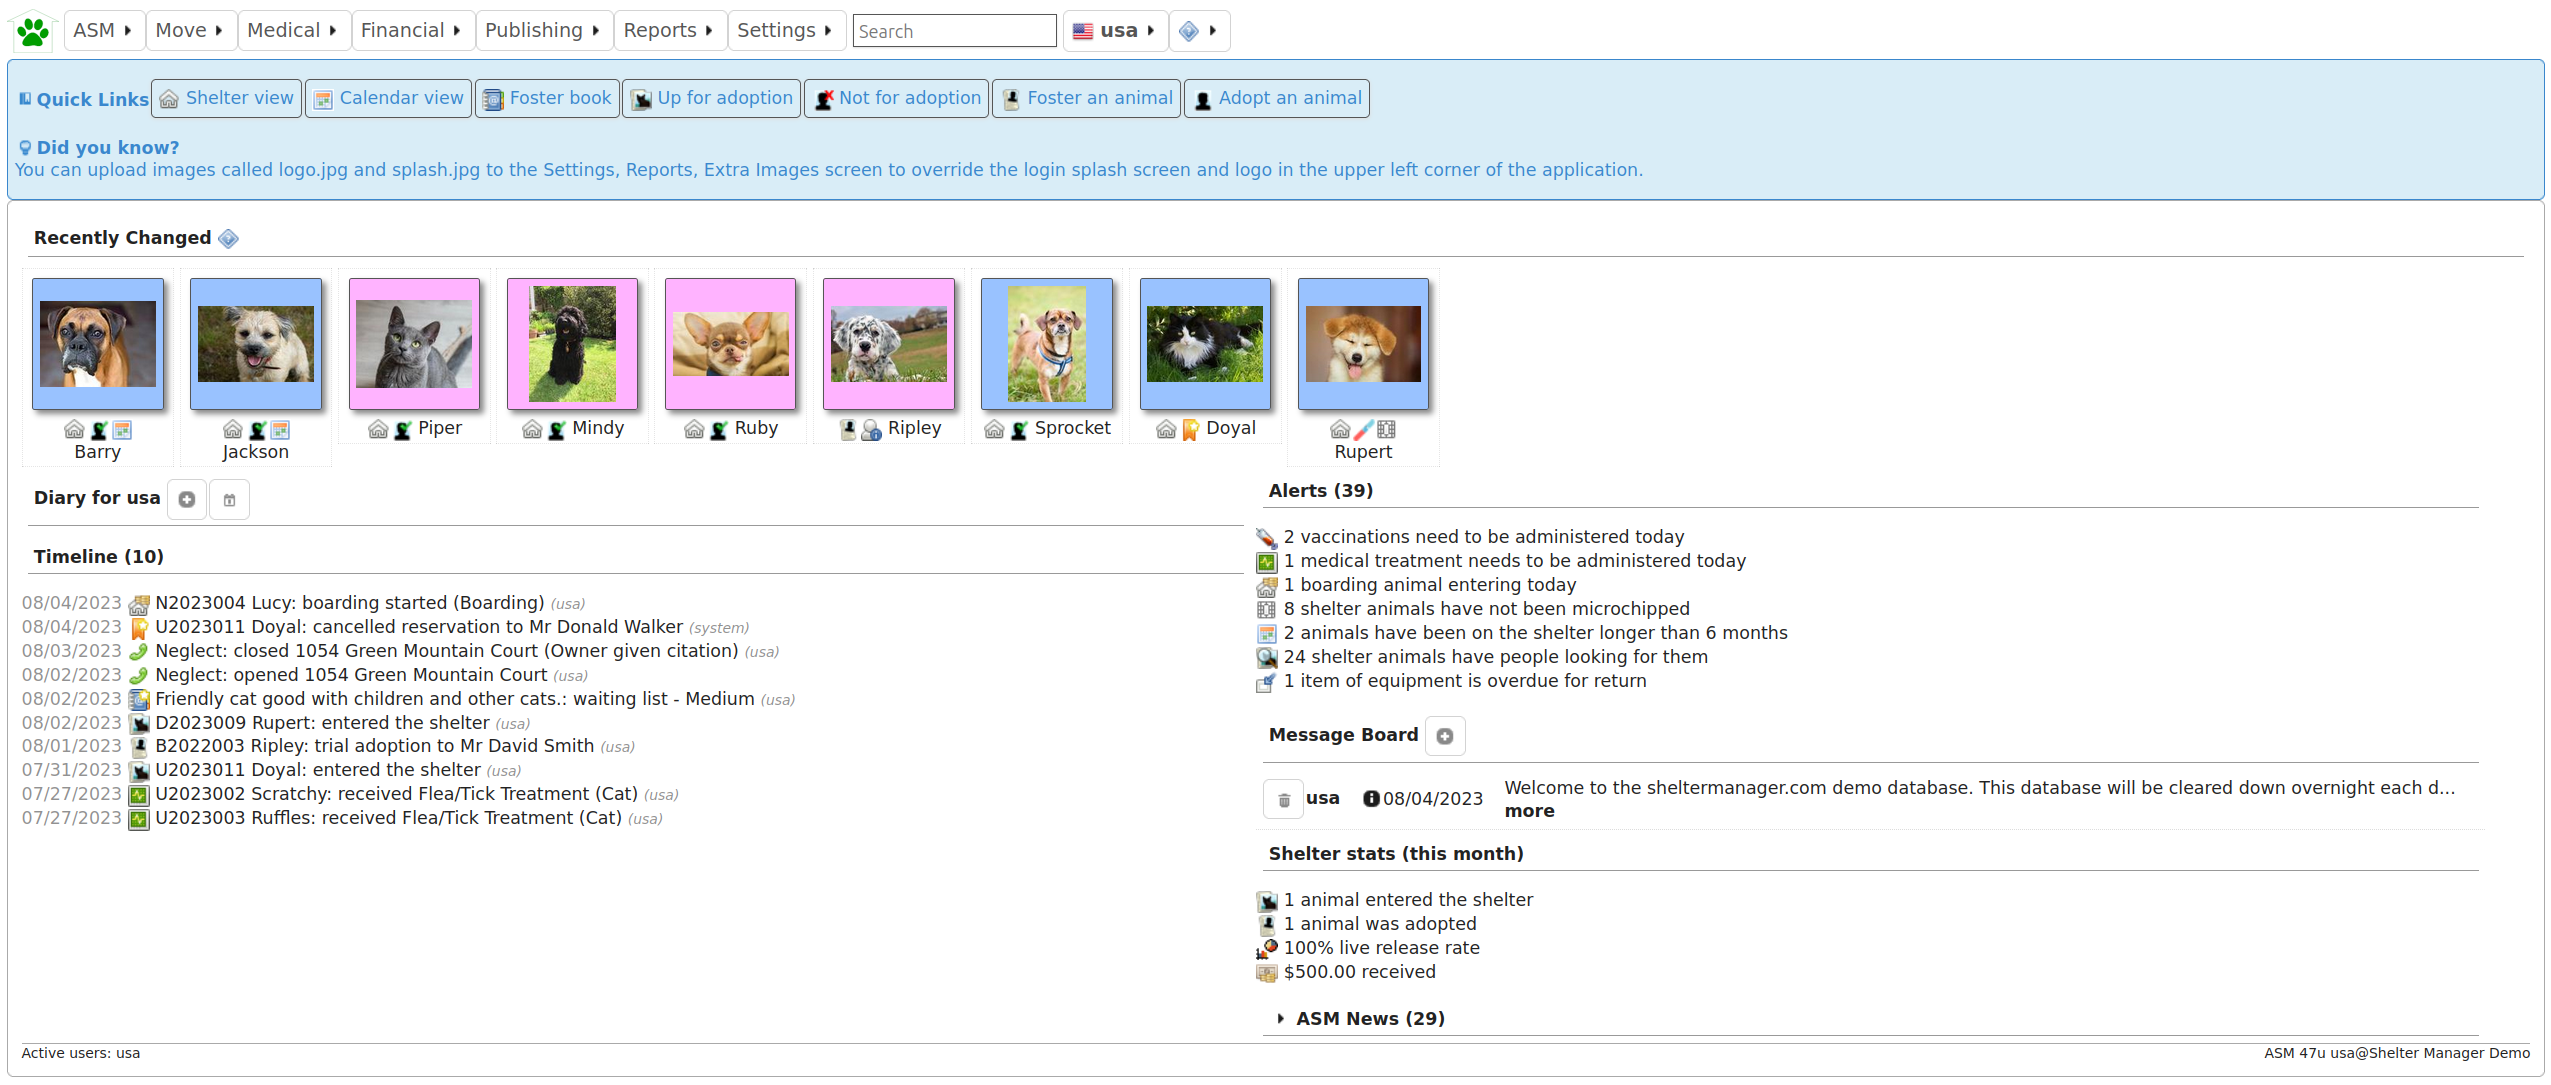Click waiting list icon on Friendly cat entry
The image size is (2551, 1085).
[139, 700]
